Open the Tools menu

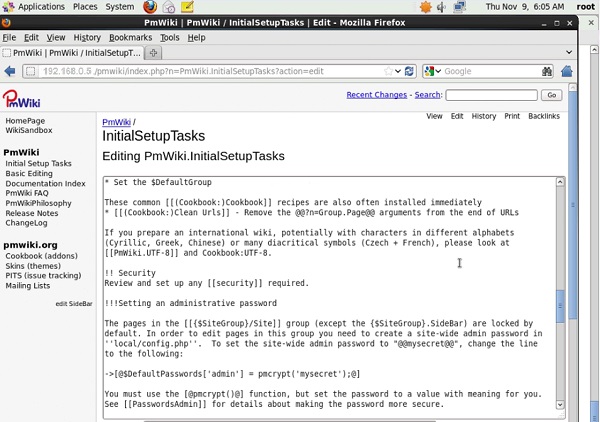[x=170, y=37]
